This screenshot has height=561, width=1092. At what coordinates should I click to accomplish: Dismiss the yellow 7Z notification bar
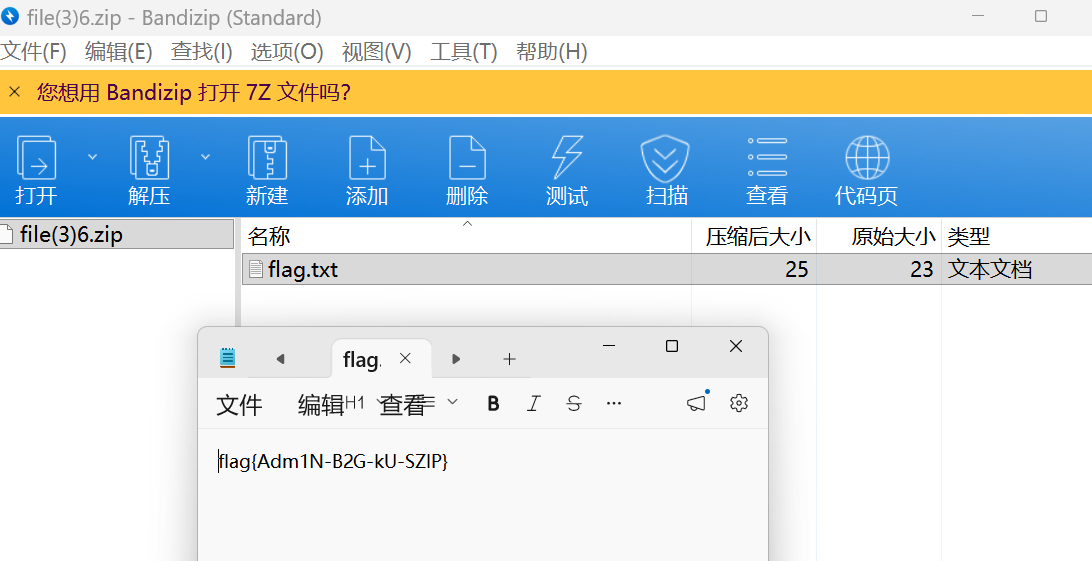pyautogui.click(x=15, y=92)
